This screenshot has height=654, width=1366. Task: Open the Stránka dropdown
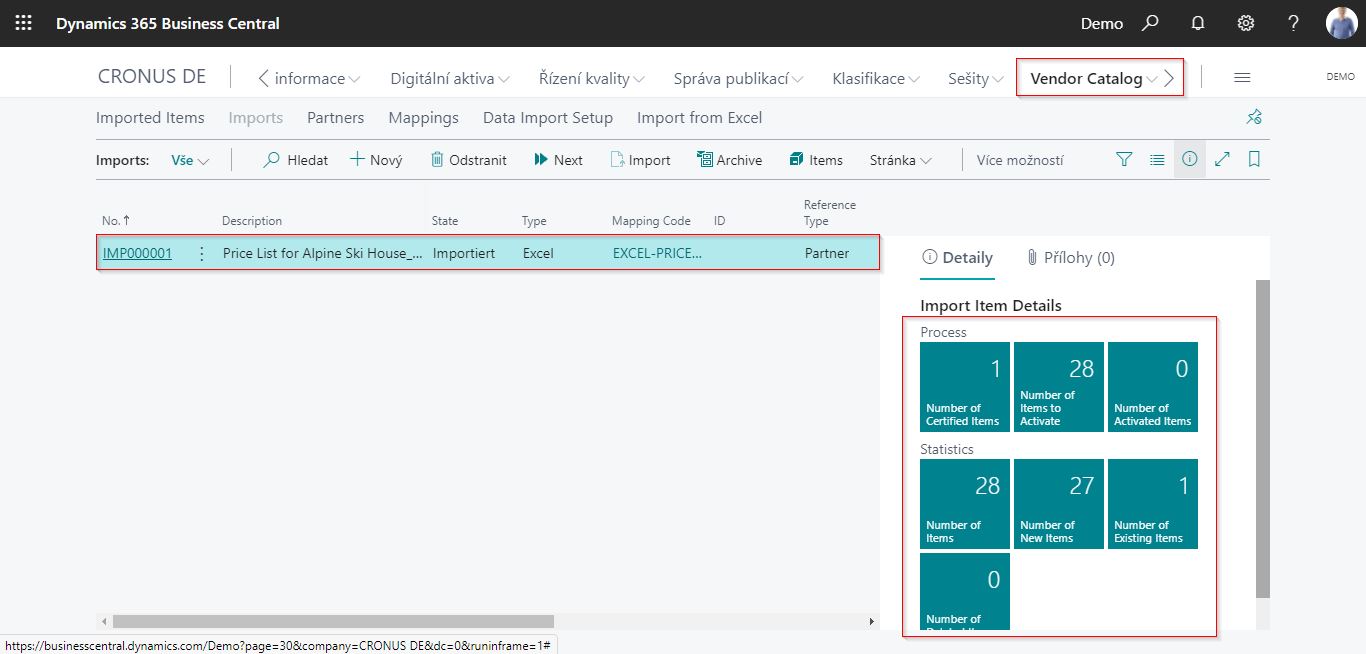click(x=901, y=160)
